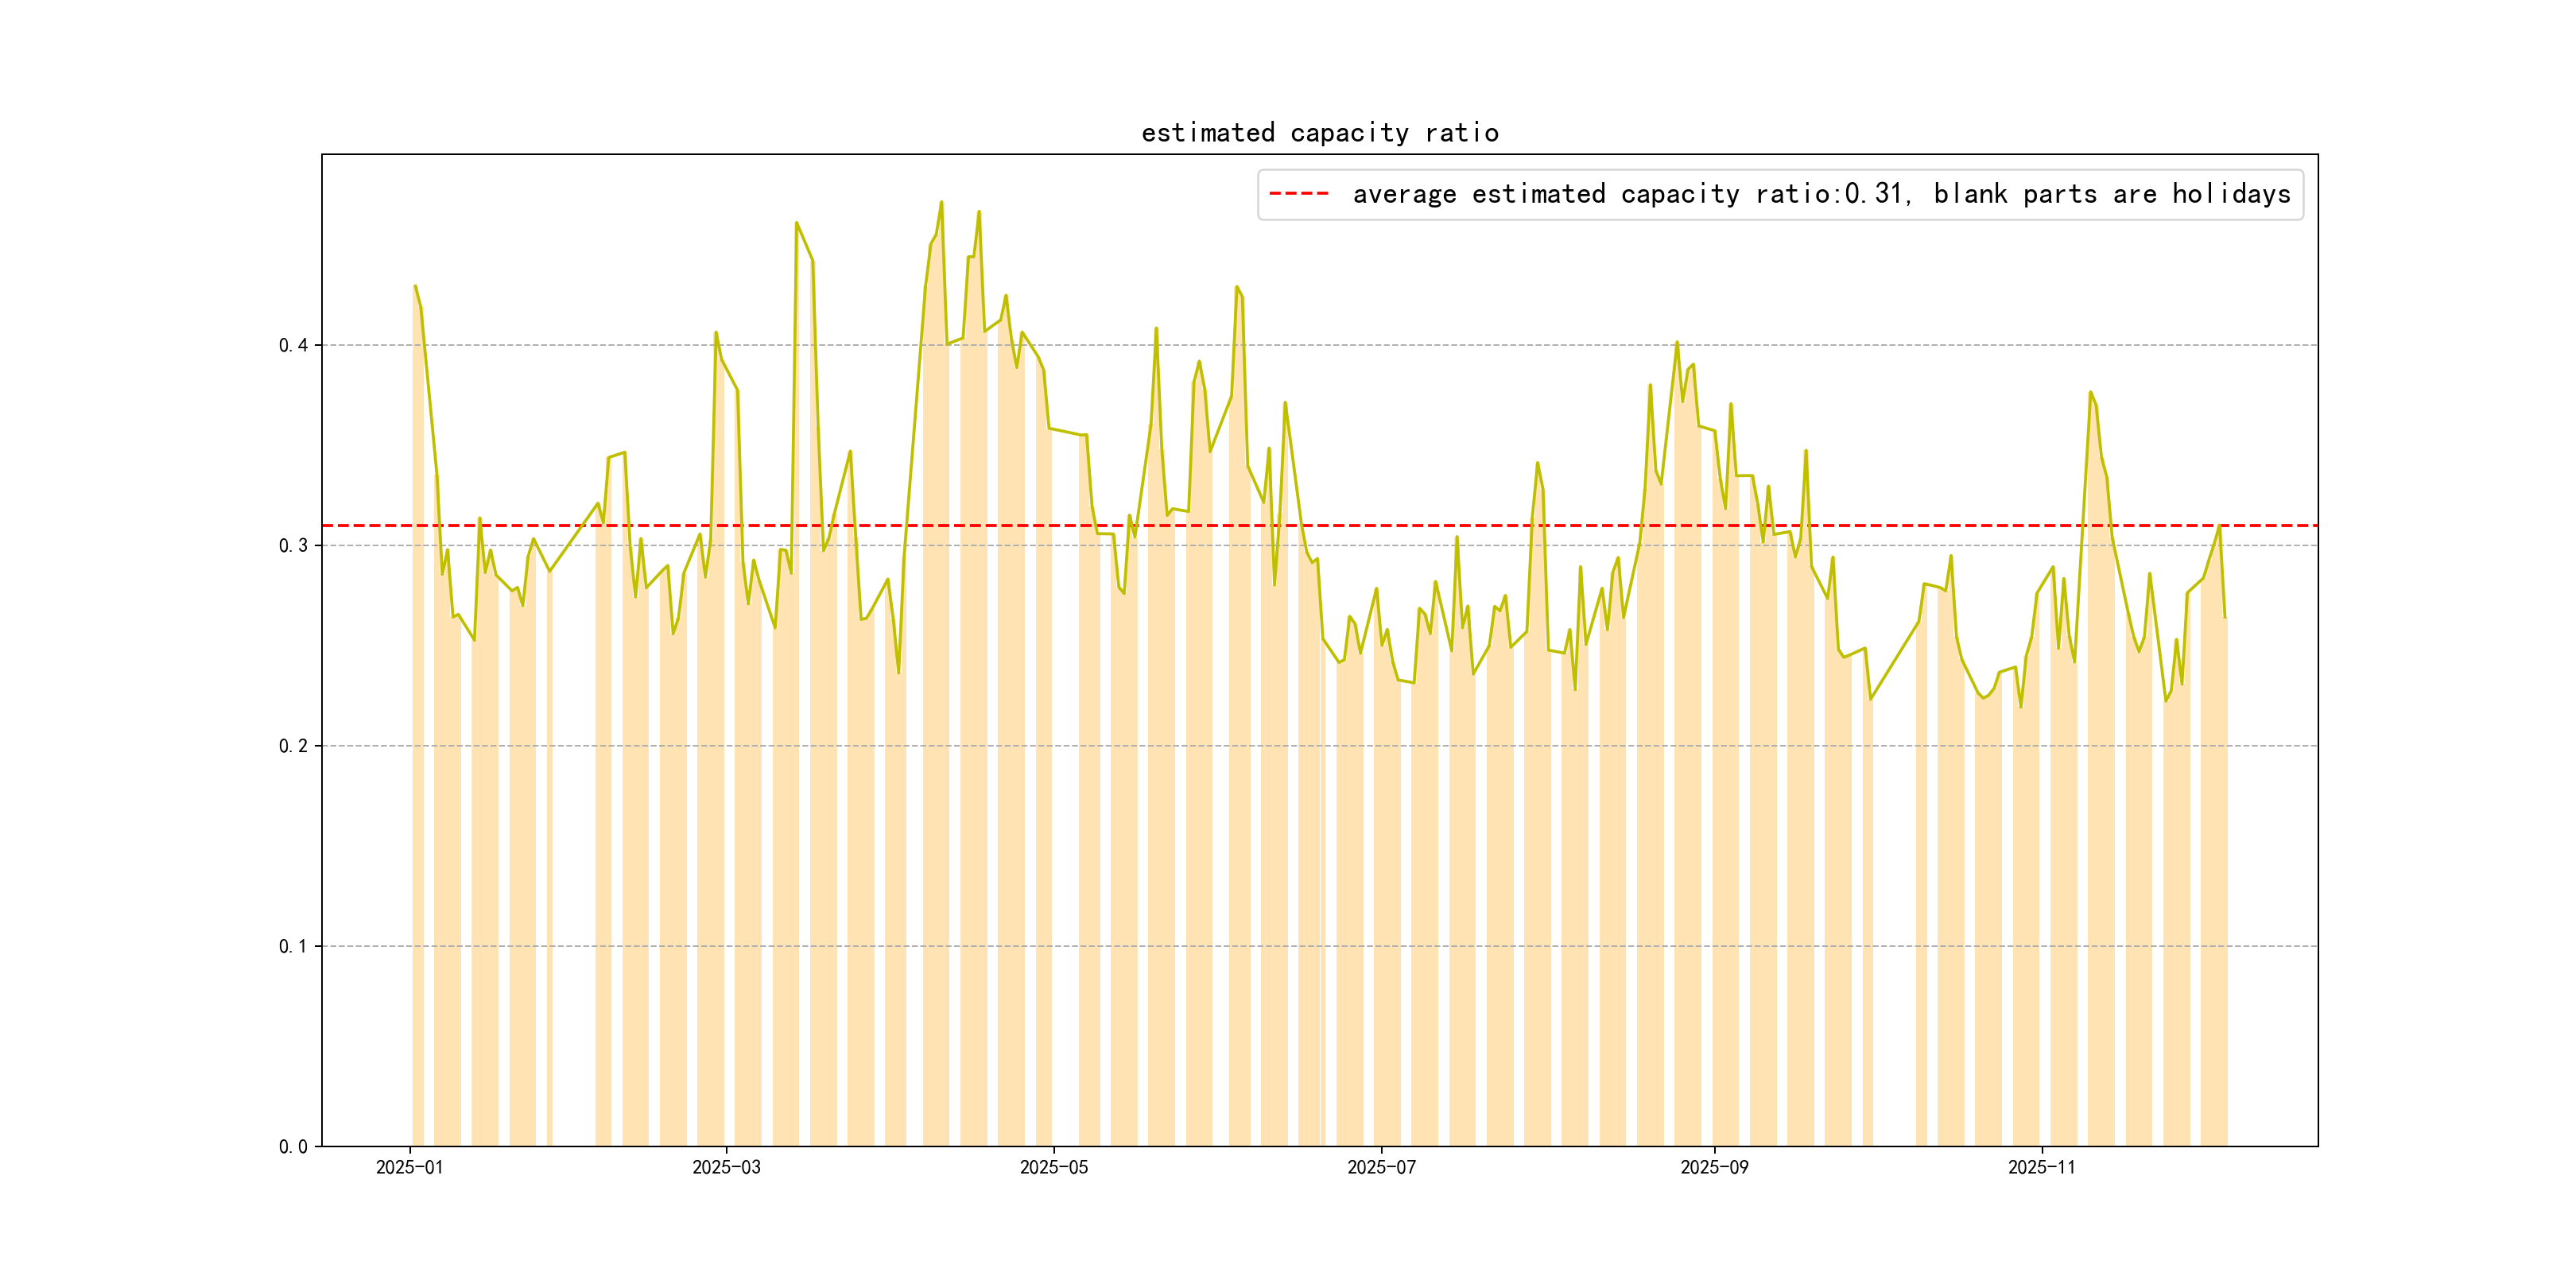The height and width of the screenshot is (1288, 2576).
Task: Click the first data point in January
Action: click(x=415, y=286)
